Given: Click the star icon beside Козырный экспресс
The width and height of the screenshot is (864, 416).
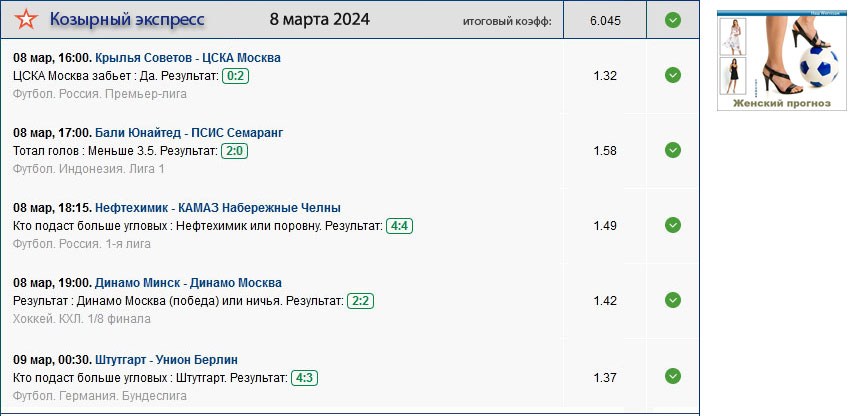Looking at the screenshot, I should [27, 20].
